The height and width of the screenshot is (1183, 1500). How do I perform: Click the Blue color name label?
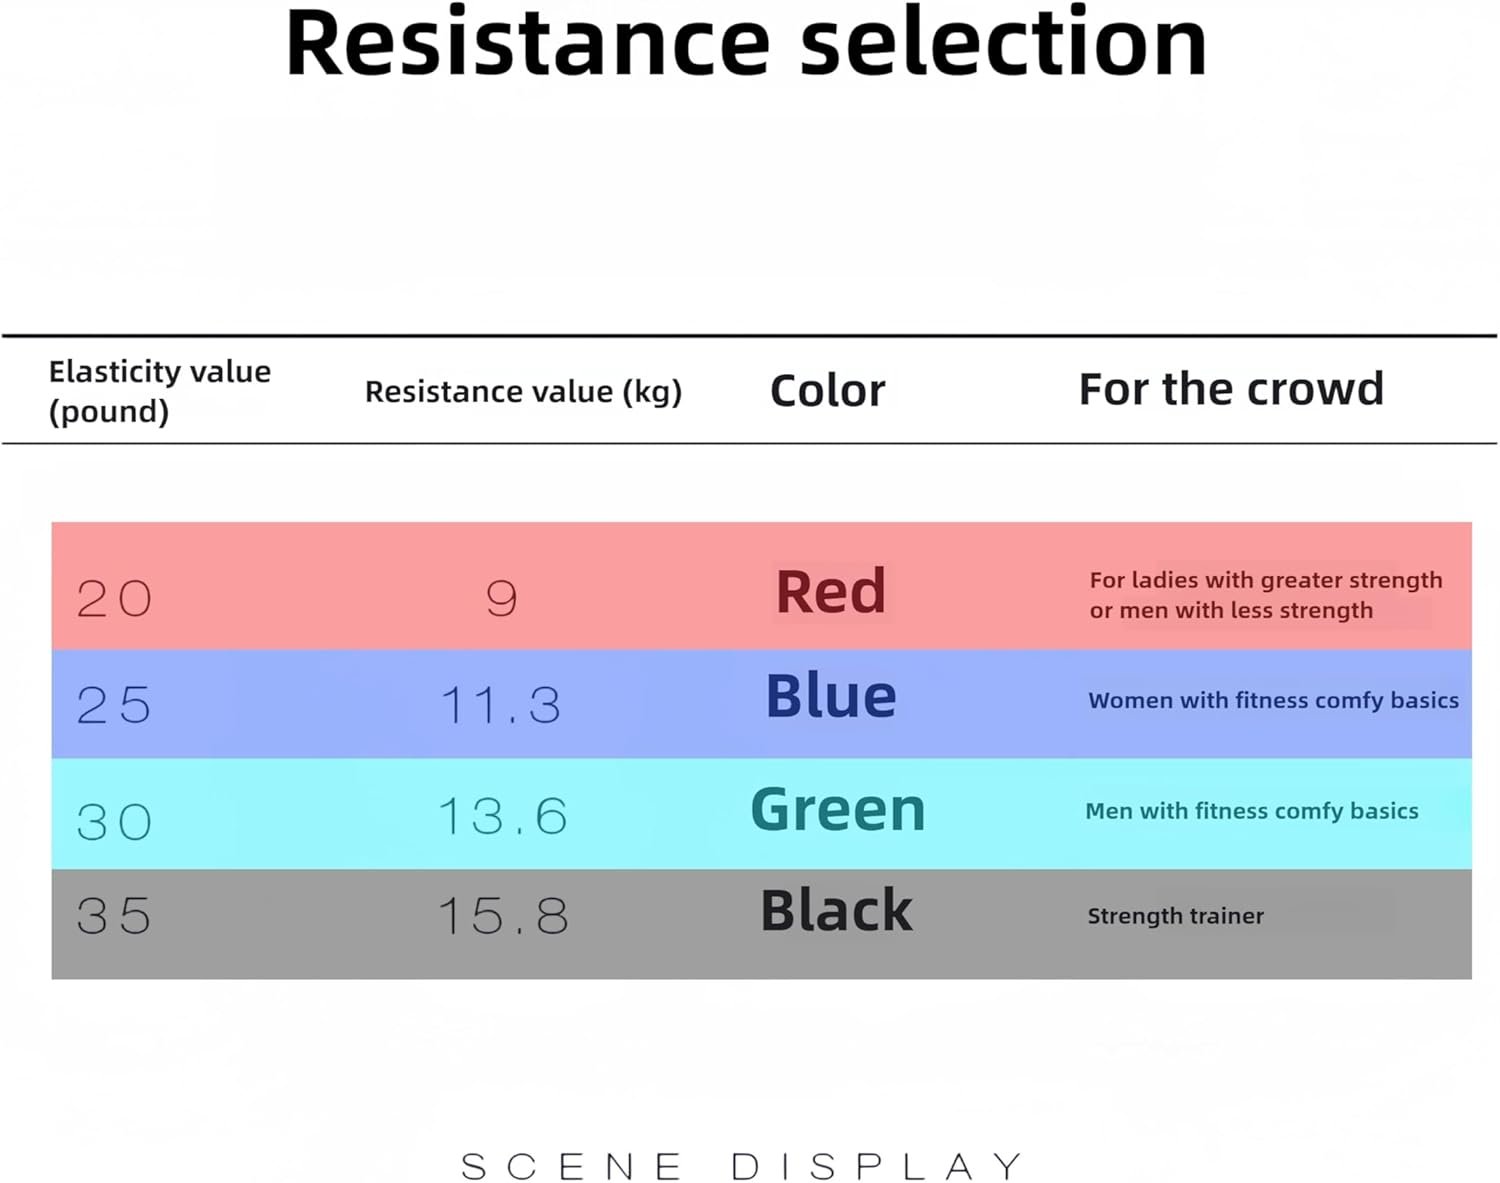pyautogui.click(x=830, y=696)
